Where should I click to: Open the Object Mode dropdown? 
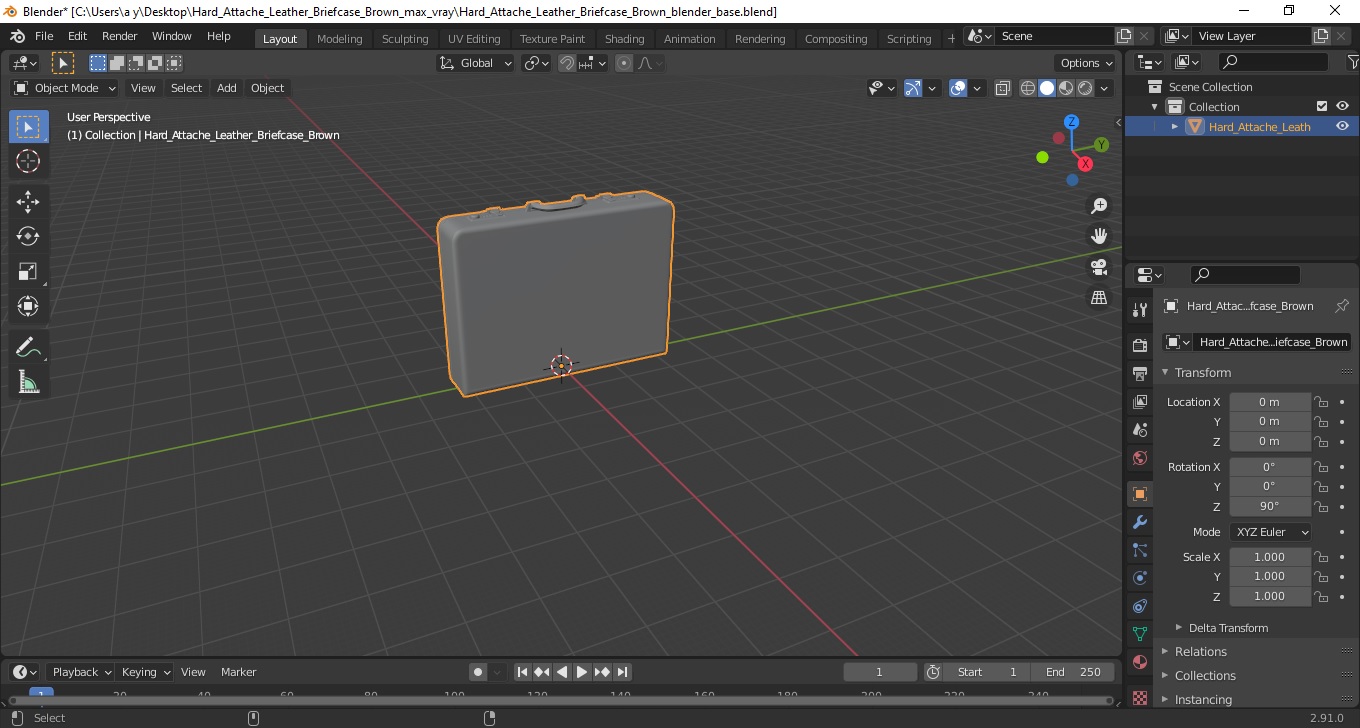(64, 88)
